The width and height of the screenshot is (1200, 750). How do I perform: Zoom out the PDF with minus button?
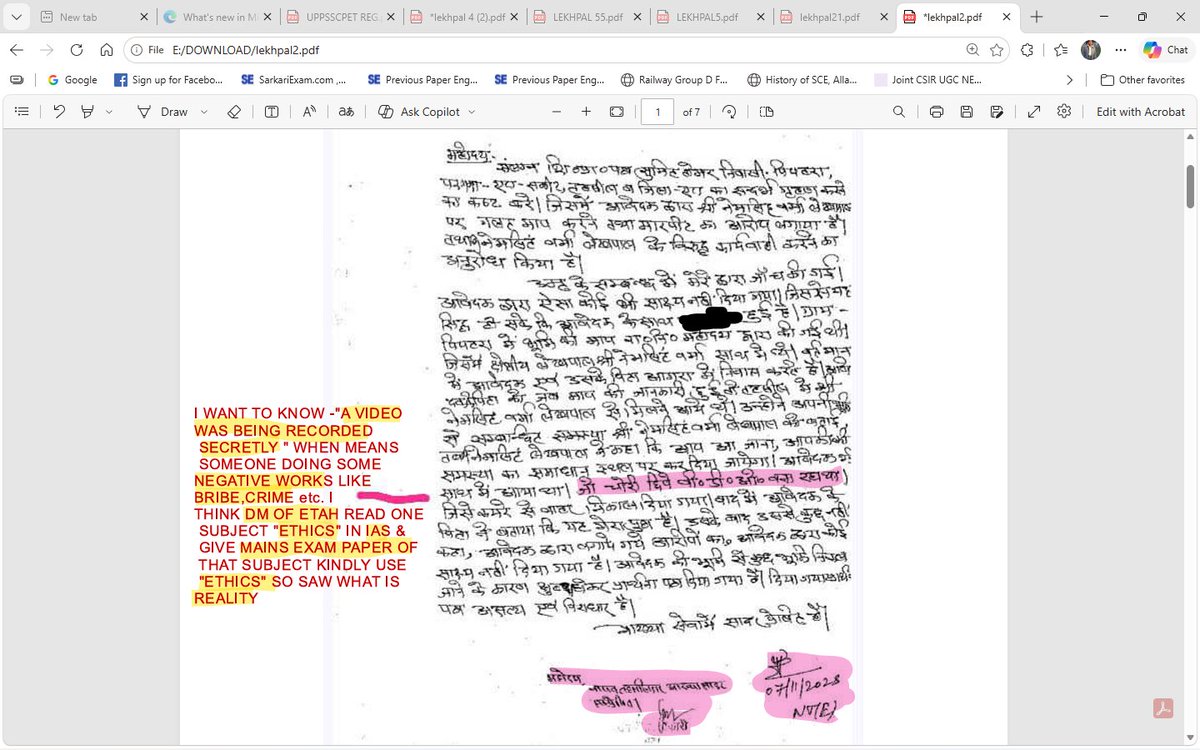(556, 112)
